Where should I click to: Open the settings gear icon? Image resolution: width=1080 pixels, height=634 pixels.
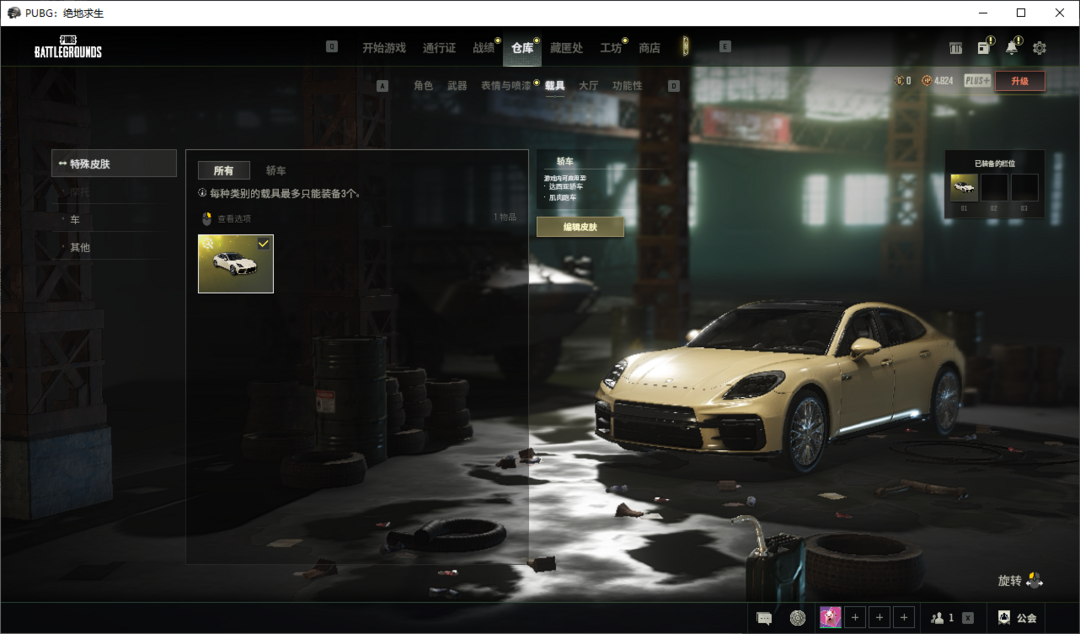click(x=1039, y=48)
